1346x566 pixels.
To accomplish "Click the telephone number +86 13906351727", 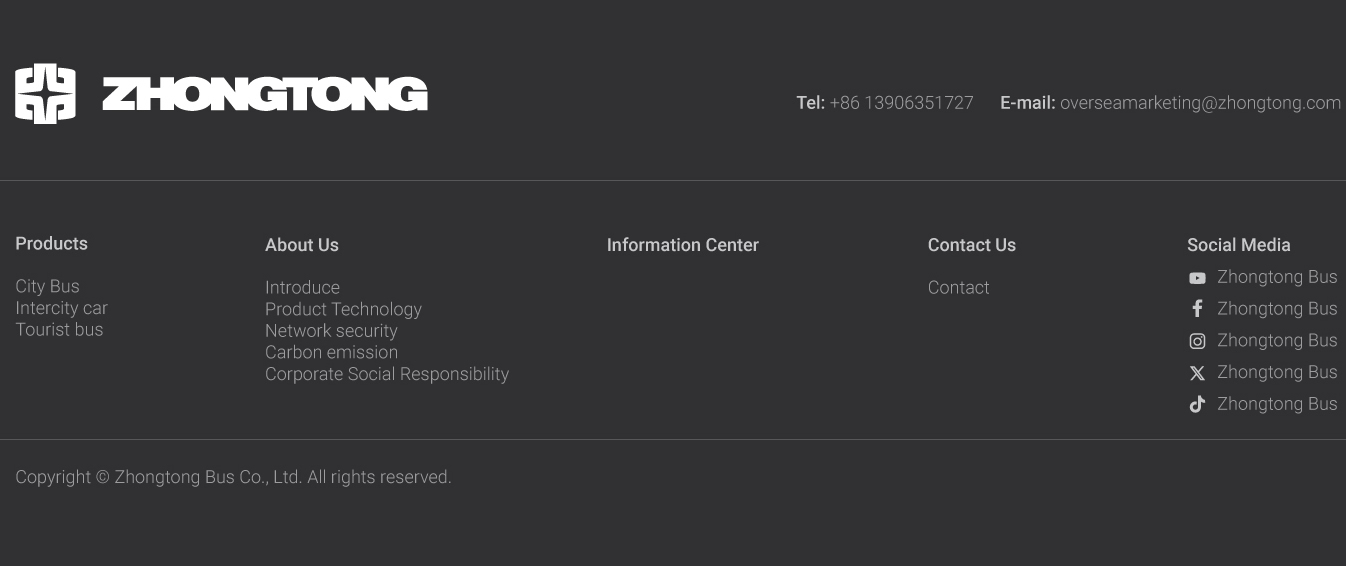I will 901,103.
